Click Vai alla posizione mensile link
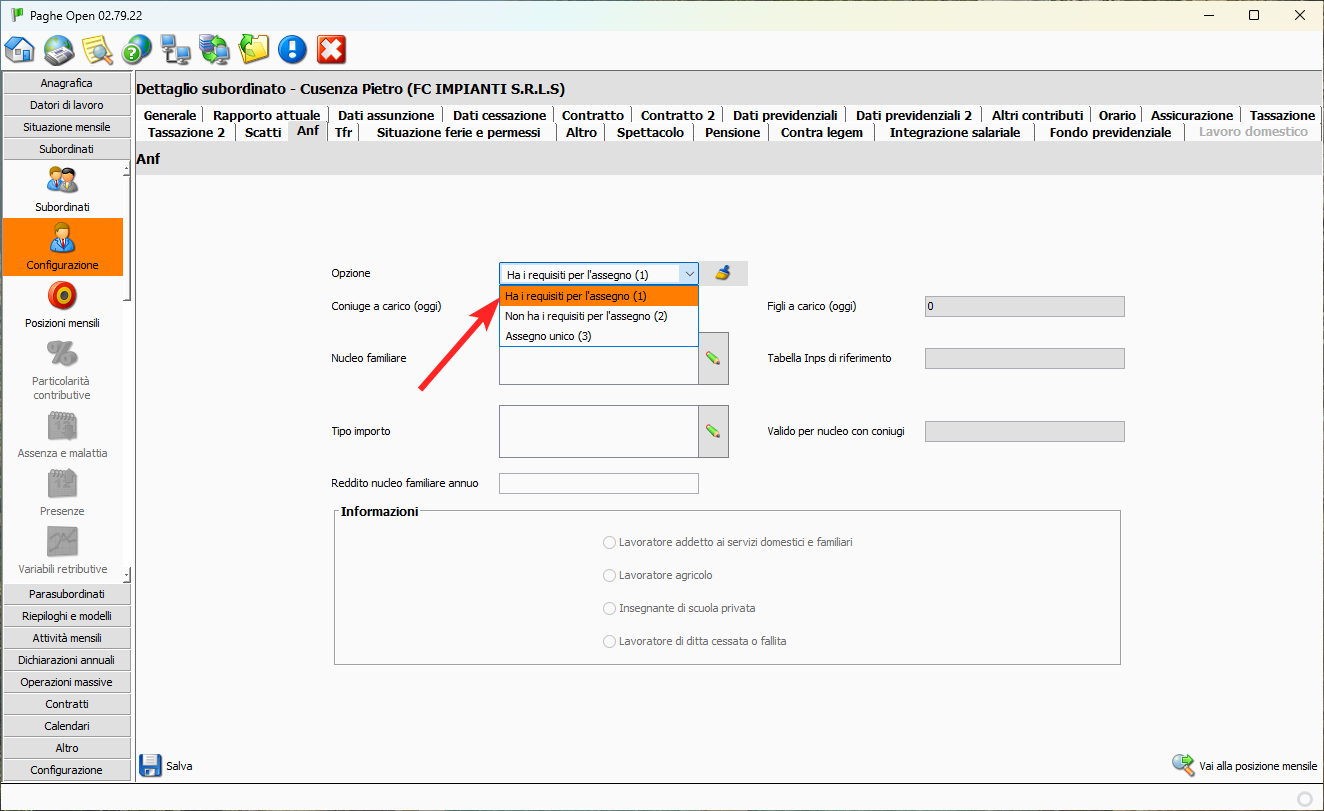The height and width of the screenshot is (811, 1324). coord(1245,766)
